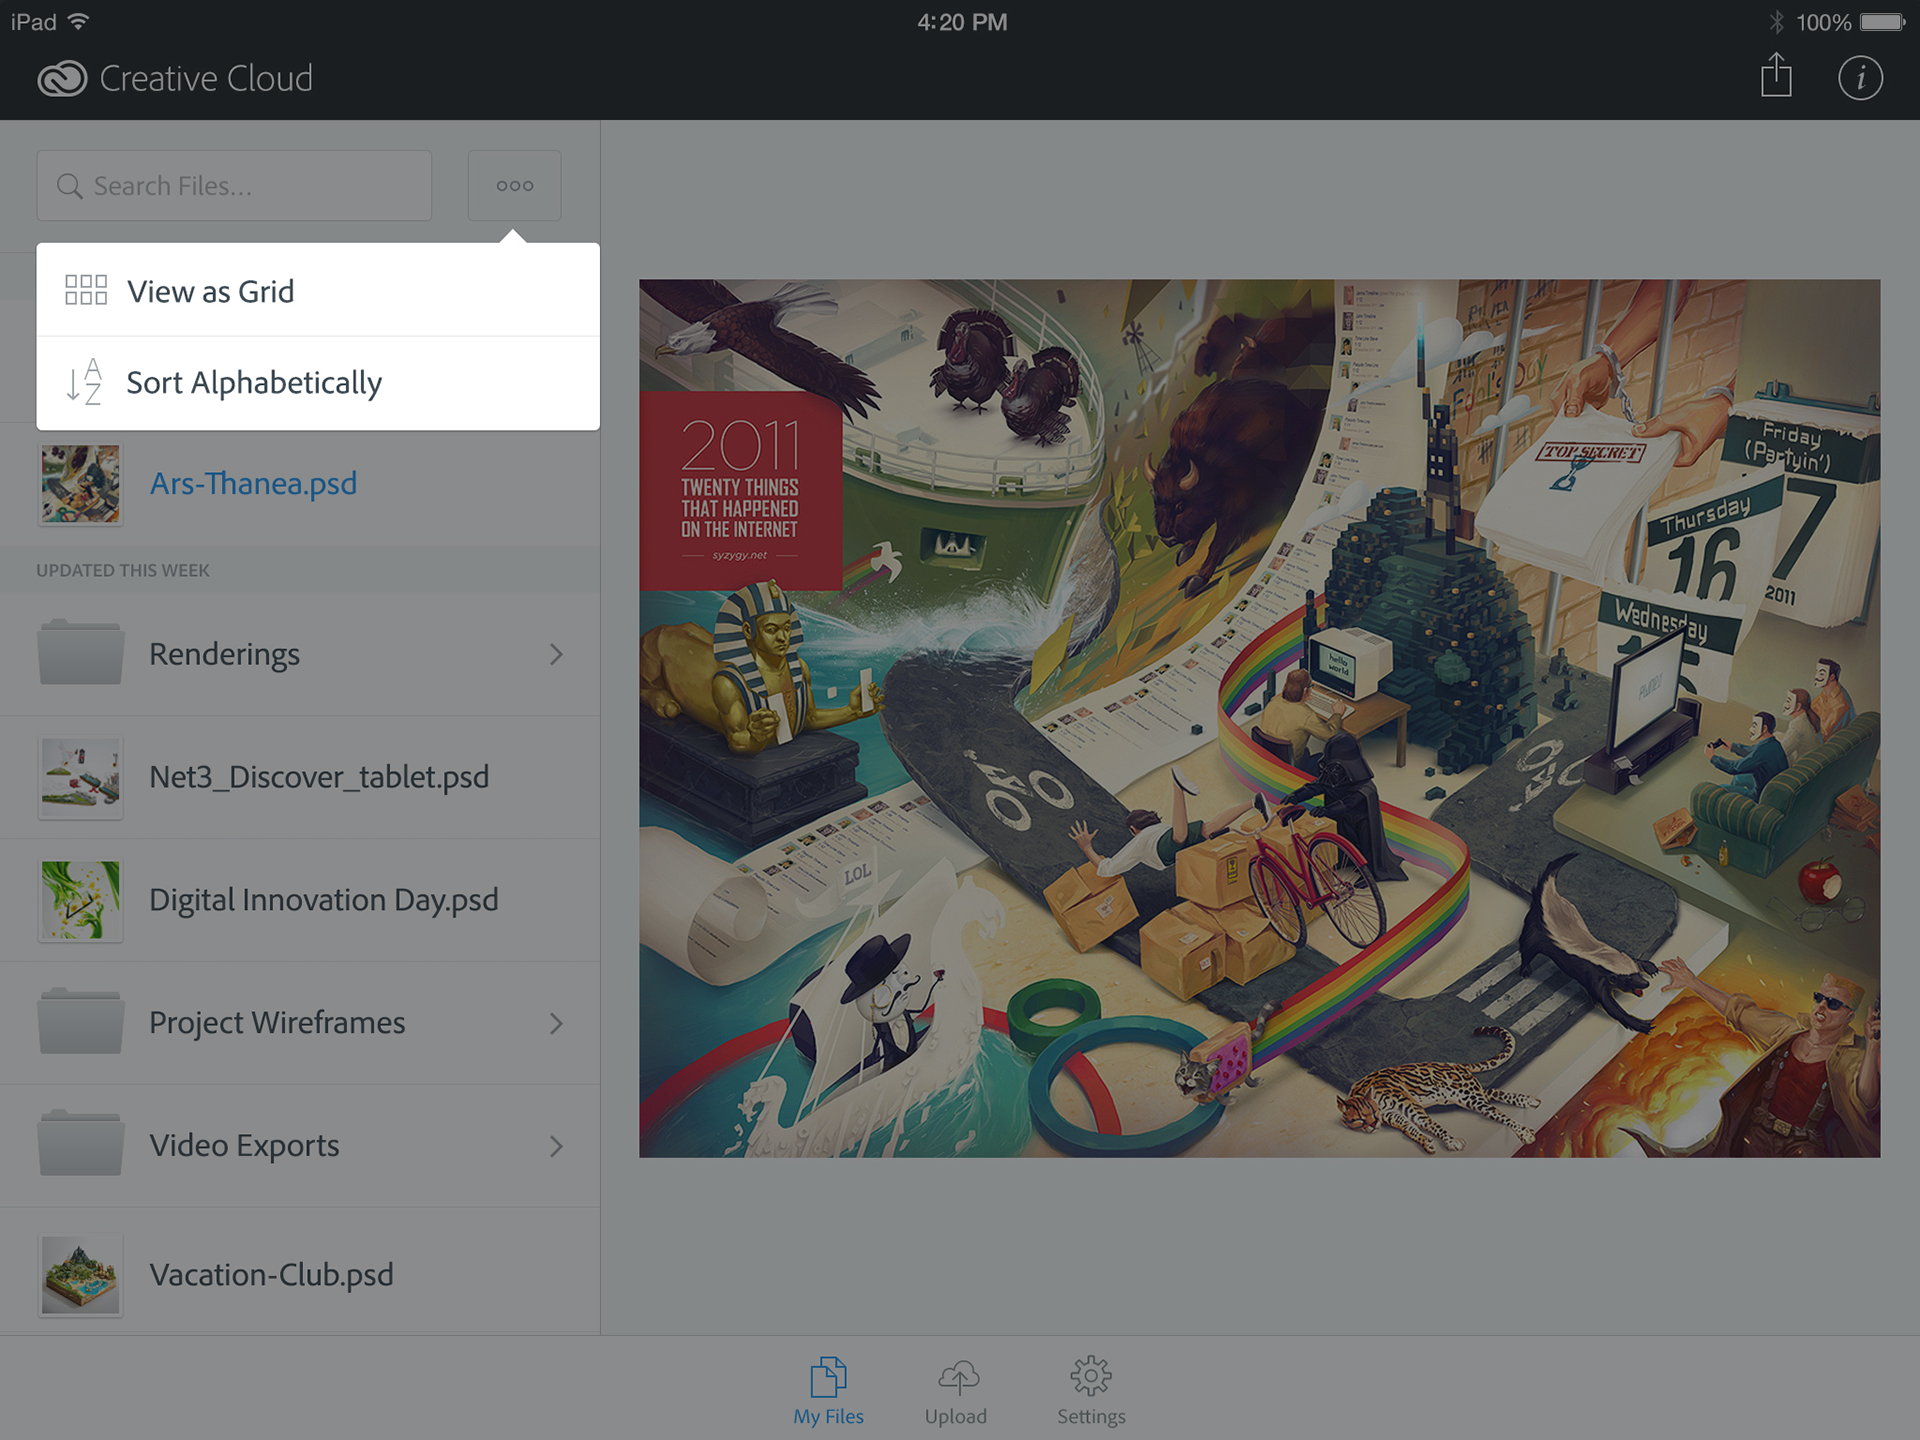1920x1440 pixels.
Task: Tap the Creative Cloud logo icon
Action: tap(62, 78)
